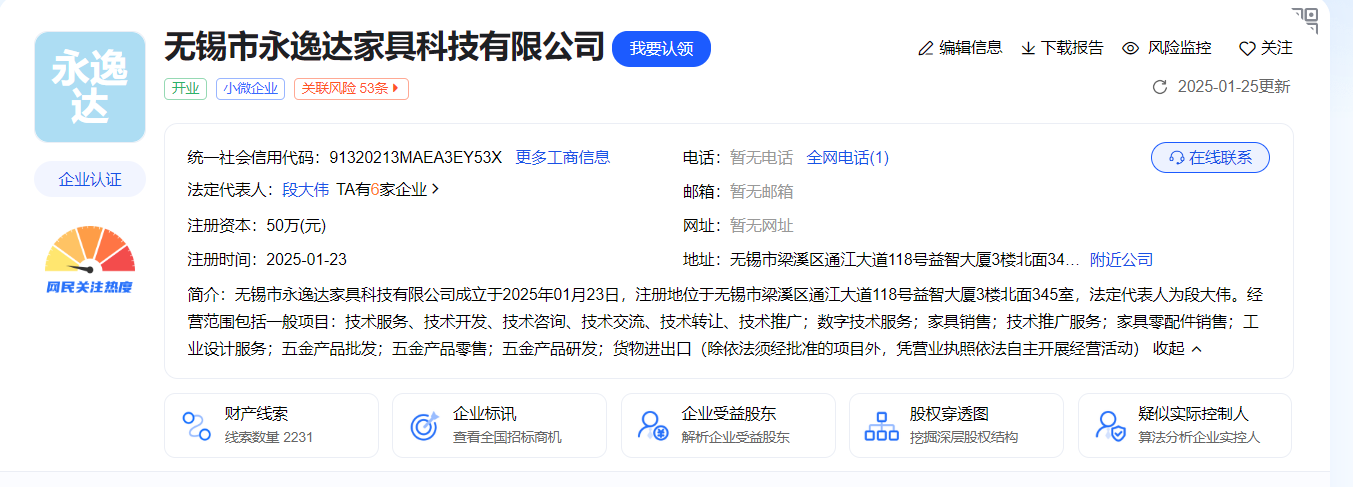Select 关注 text label
This screenshot has height=487, width=1353.
[x=1277, y=48]
